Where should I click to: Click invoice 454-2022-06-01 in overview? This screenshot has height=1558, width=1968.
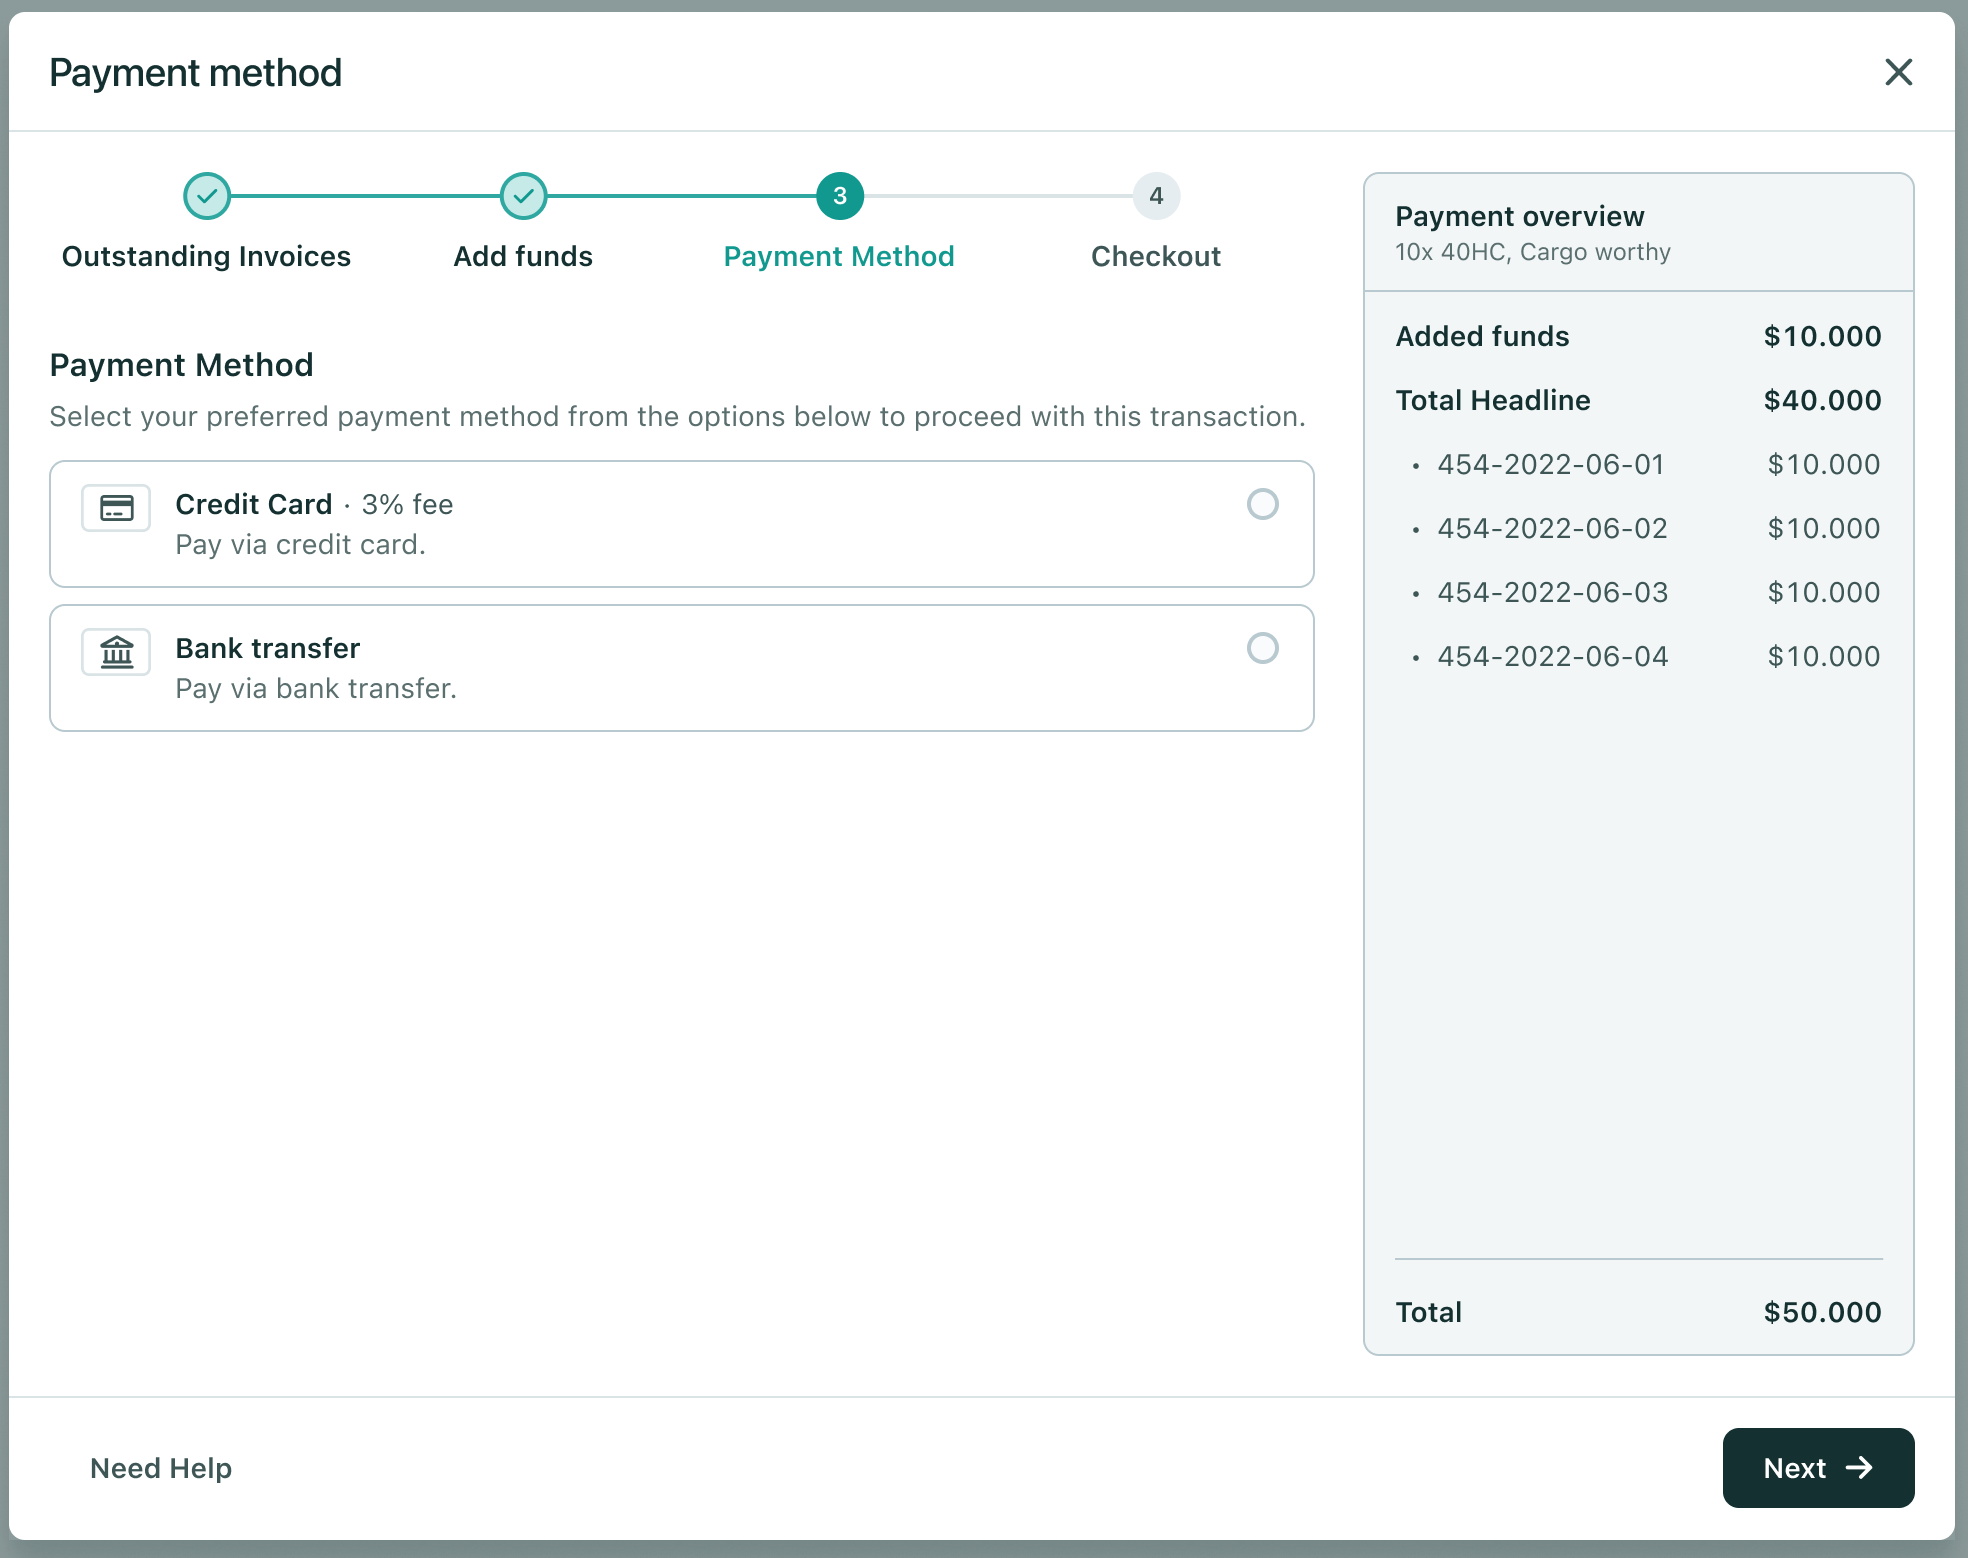point(1551,464)
